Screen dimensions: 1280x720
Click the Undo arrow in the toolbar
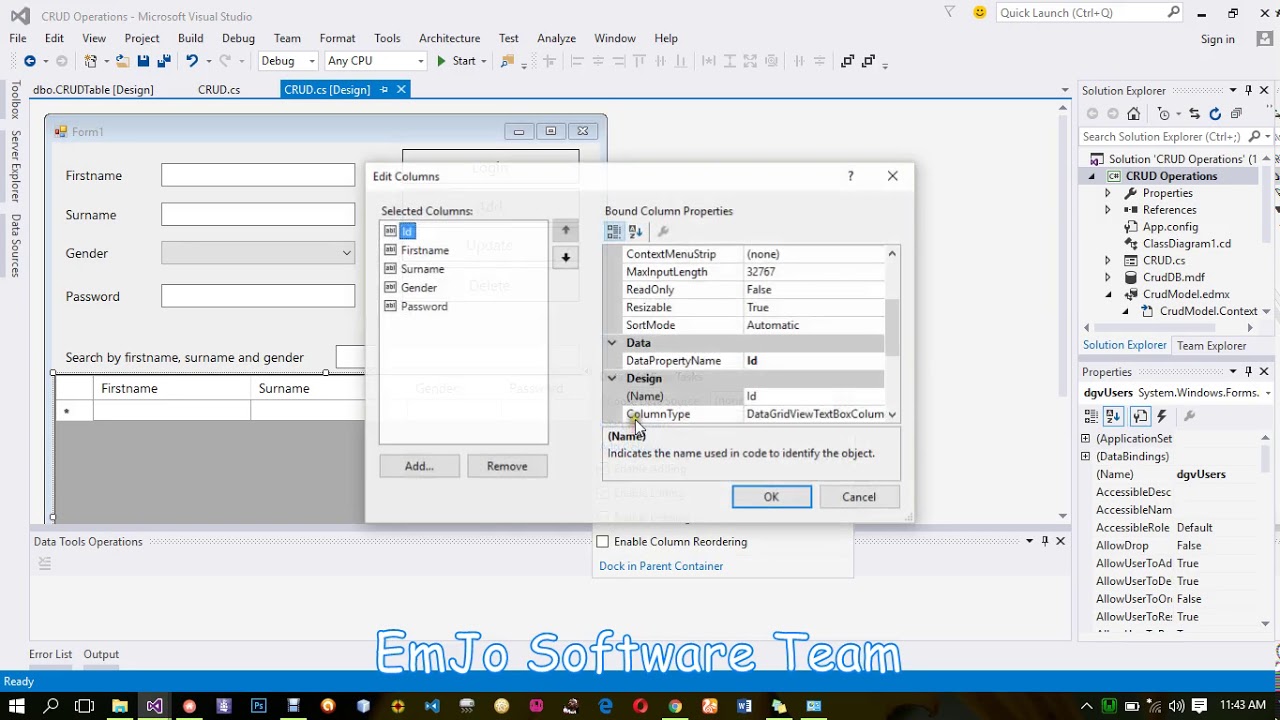[x=191, y=61]
